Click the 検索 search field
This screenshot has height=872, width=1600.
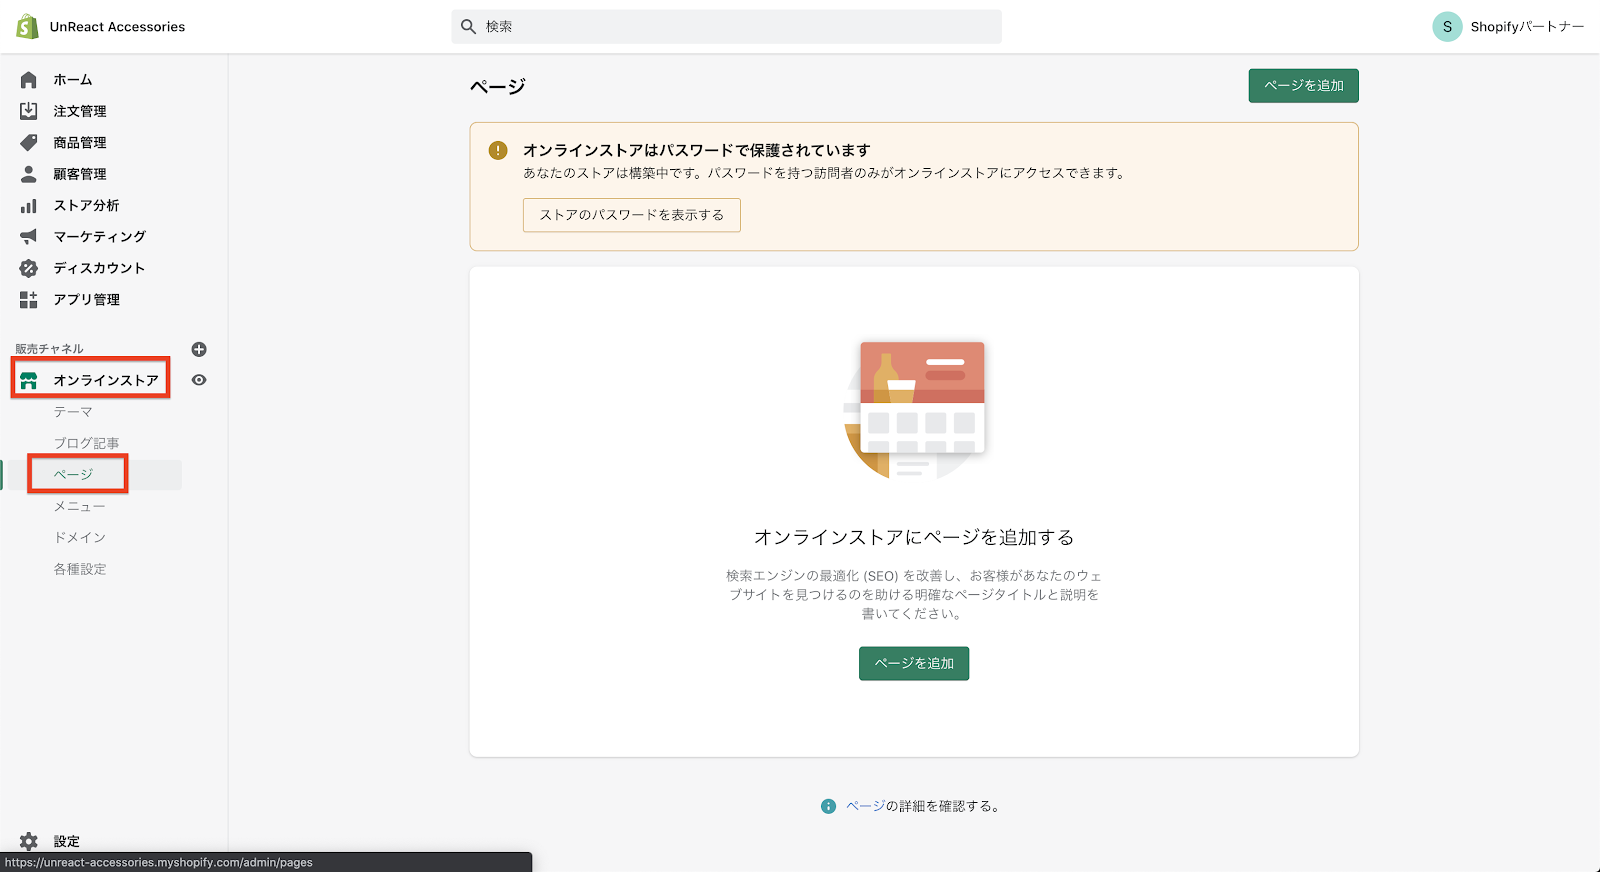726,27
